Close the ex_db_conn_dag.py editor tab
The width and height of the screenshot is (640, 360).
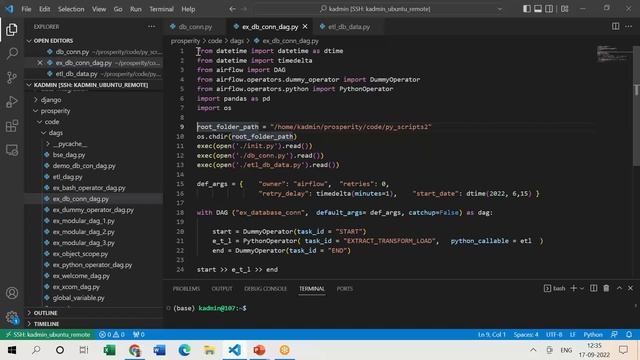pos(305,27)
